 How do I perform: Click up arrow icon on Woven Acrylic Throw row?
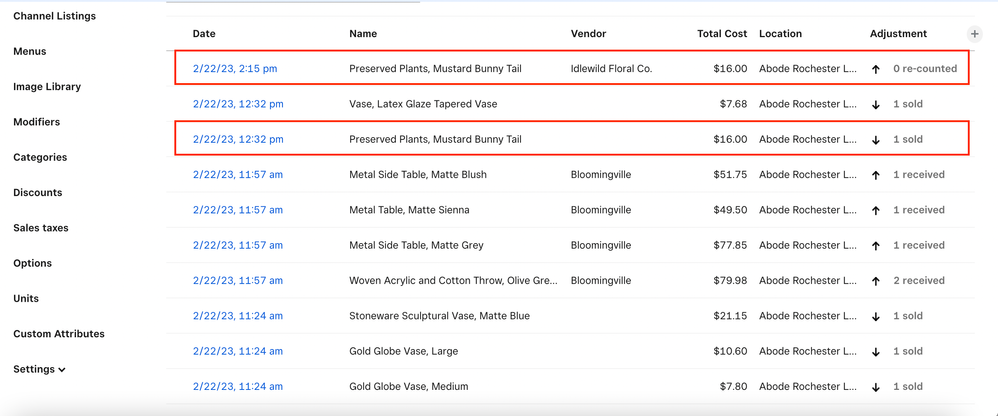[x=876, y=281]
